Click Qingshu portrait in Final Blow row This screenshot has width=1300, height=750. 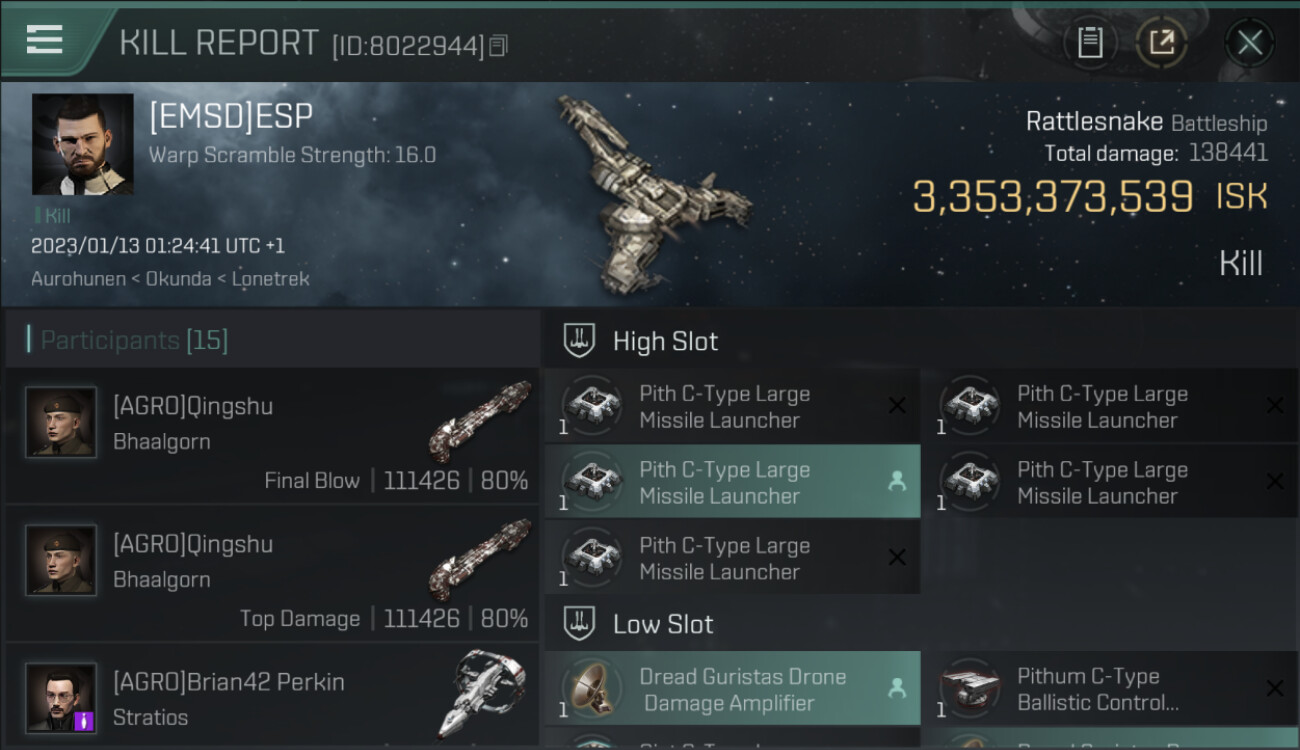coord(61,422)
